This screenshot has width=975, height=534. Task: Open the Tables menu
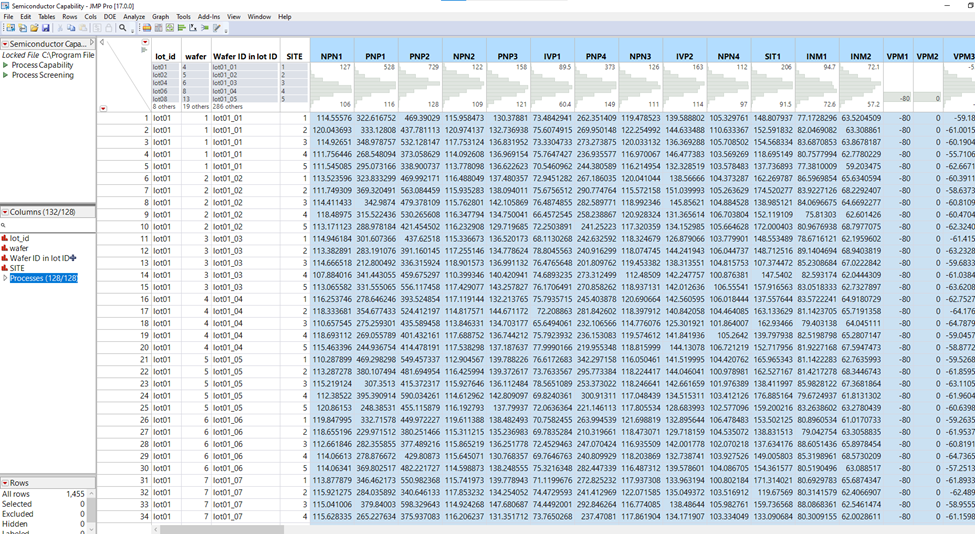tap(47, 17)
